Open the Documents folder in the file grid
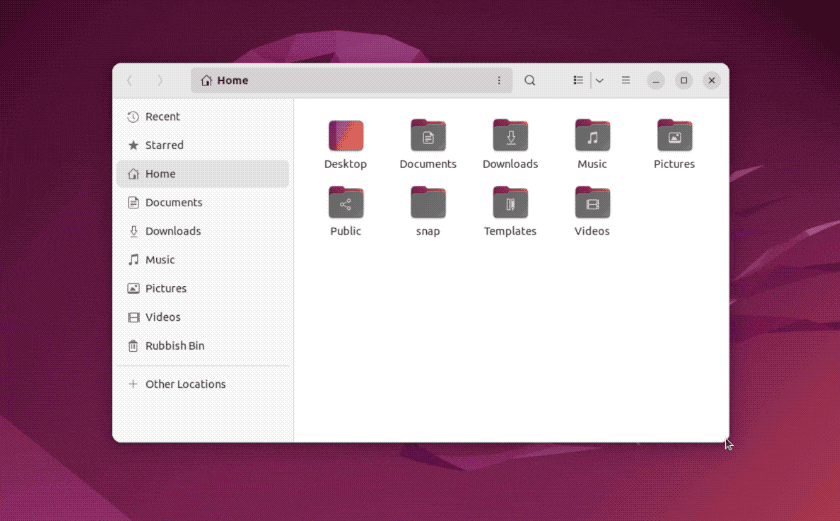The height and width of the screenshot is (521, 840). click(x=428, y=135)
